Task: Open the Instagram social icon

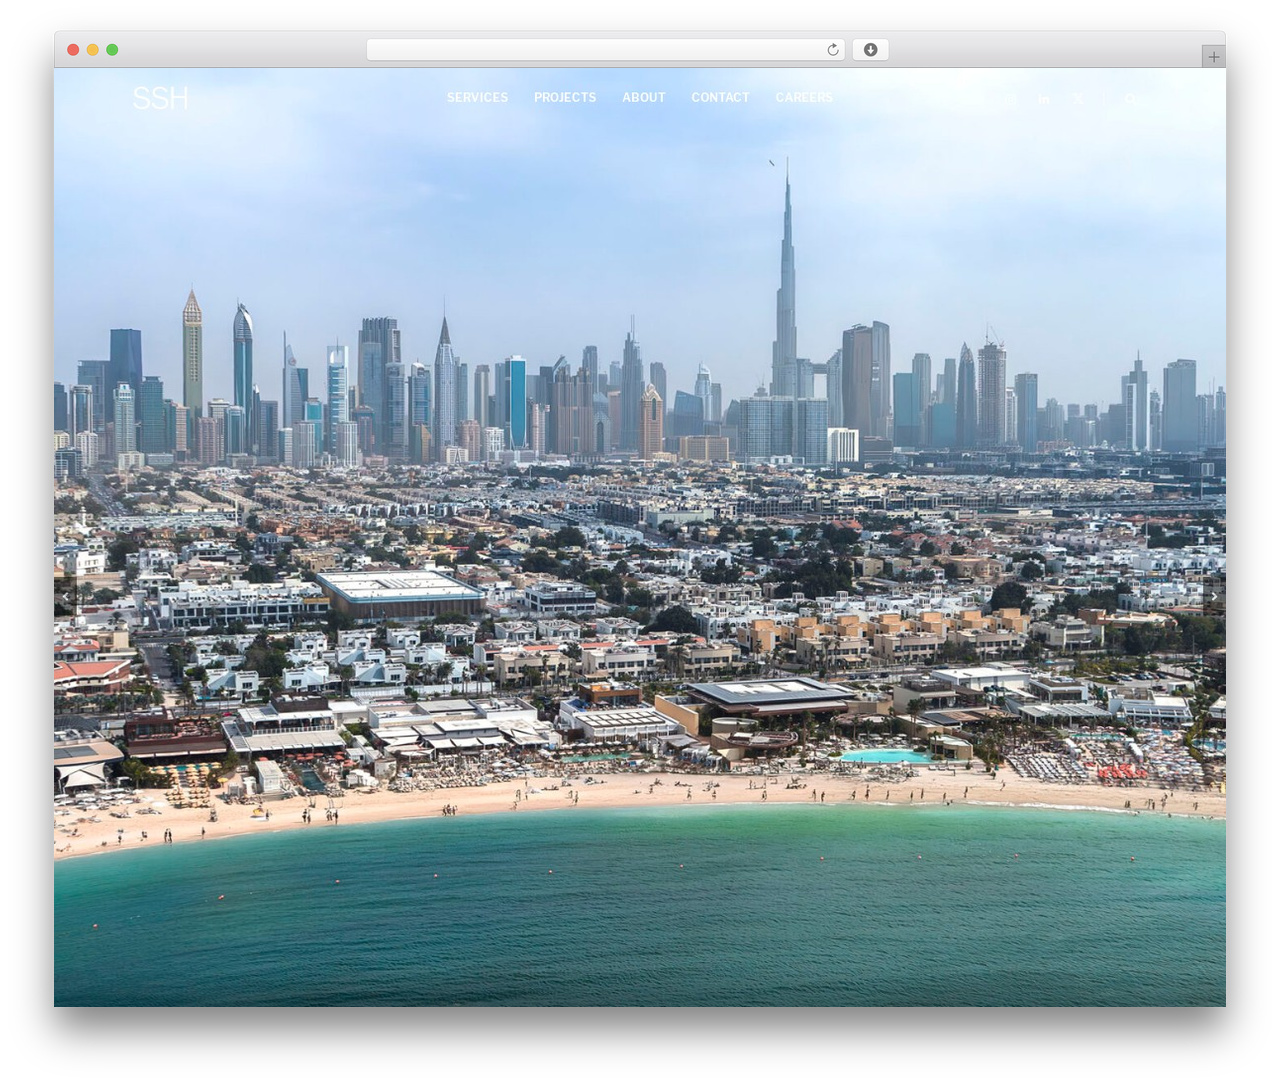Action: point(1011,98)
